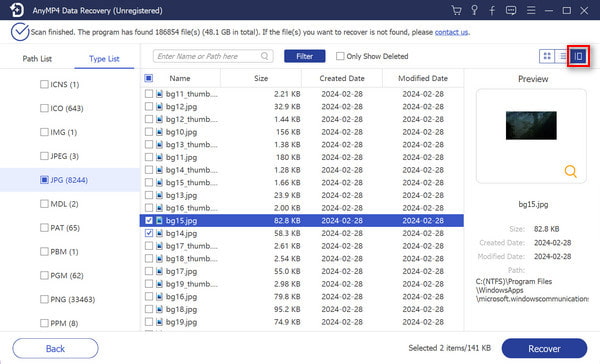Image resolution: width=600 pixels, height=364 pixels.
Task: Uncheck the bg14.jpg file checkbox
Action: pos(149,233)
